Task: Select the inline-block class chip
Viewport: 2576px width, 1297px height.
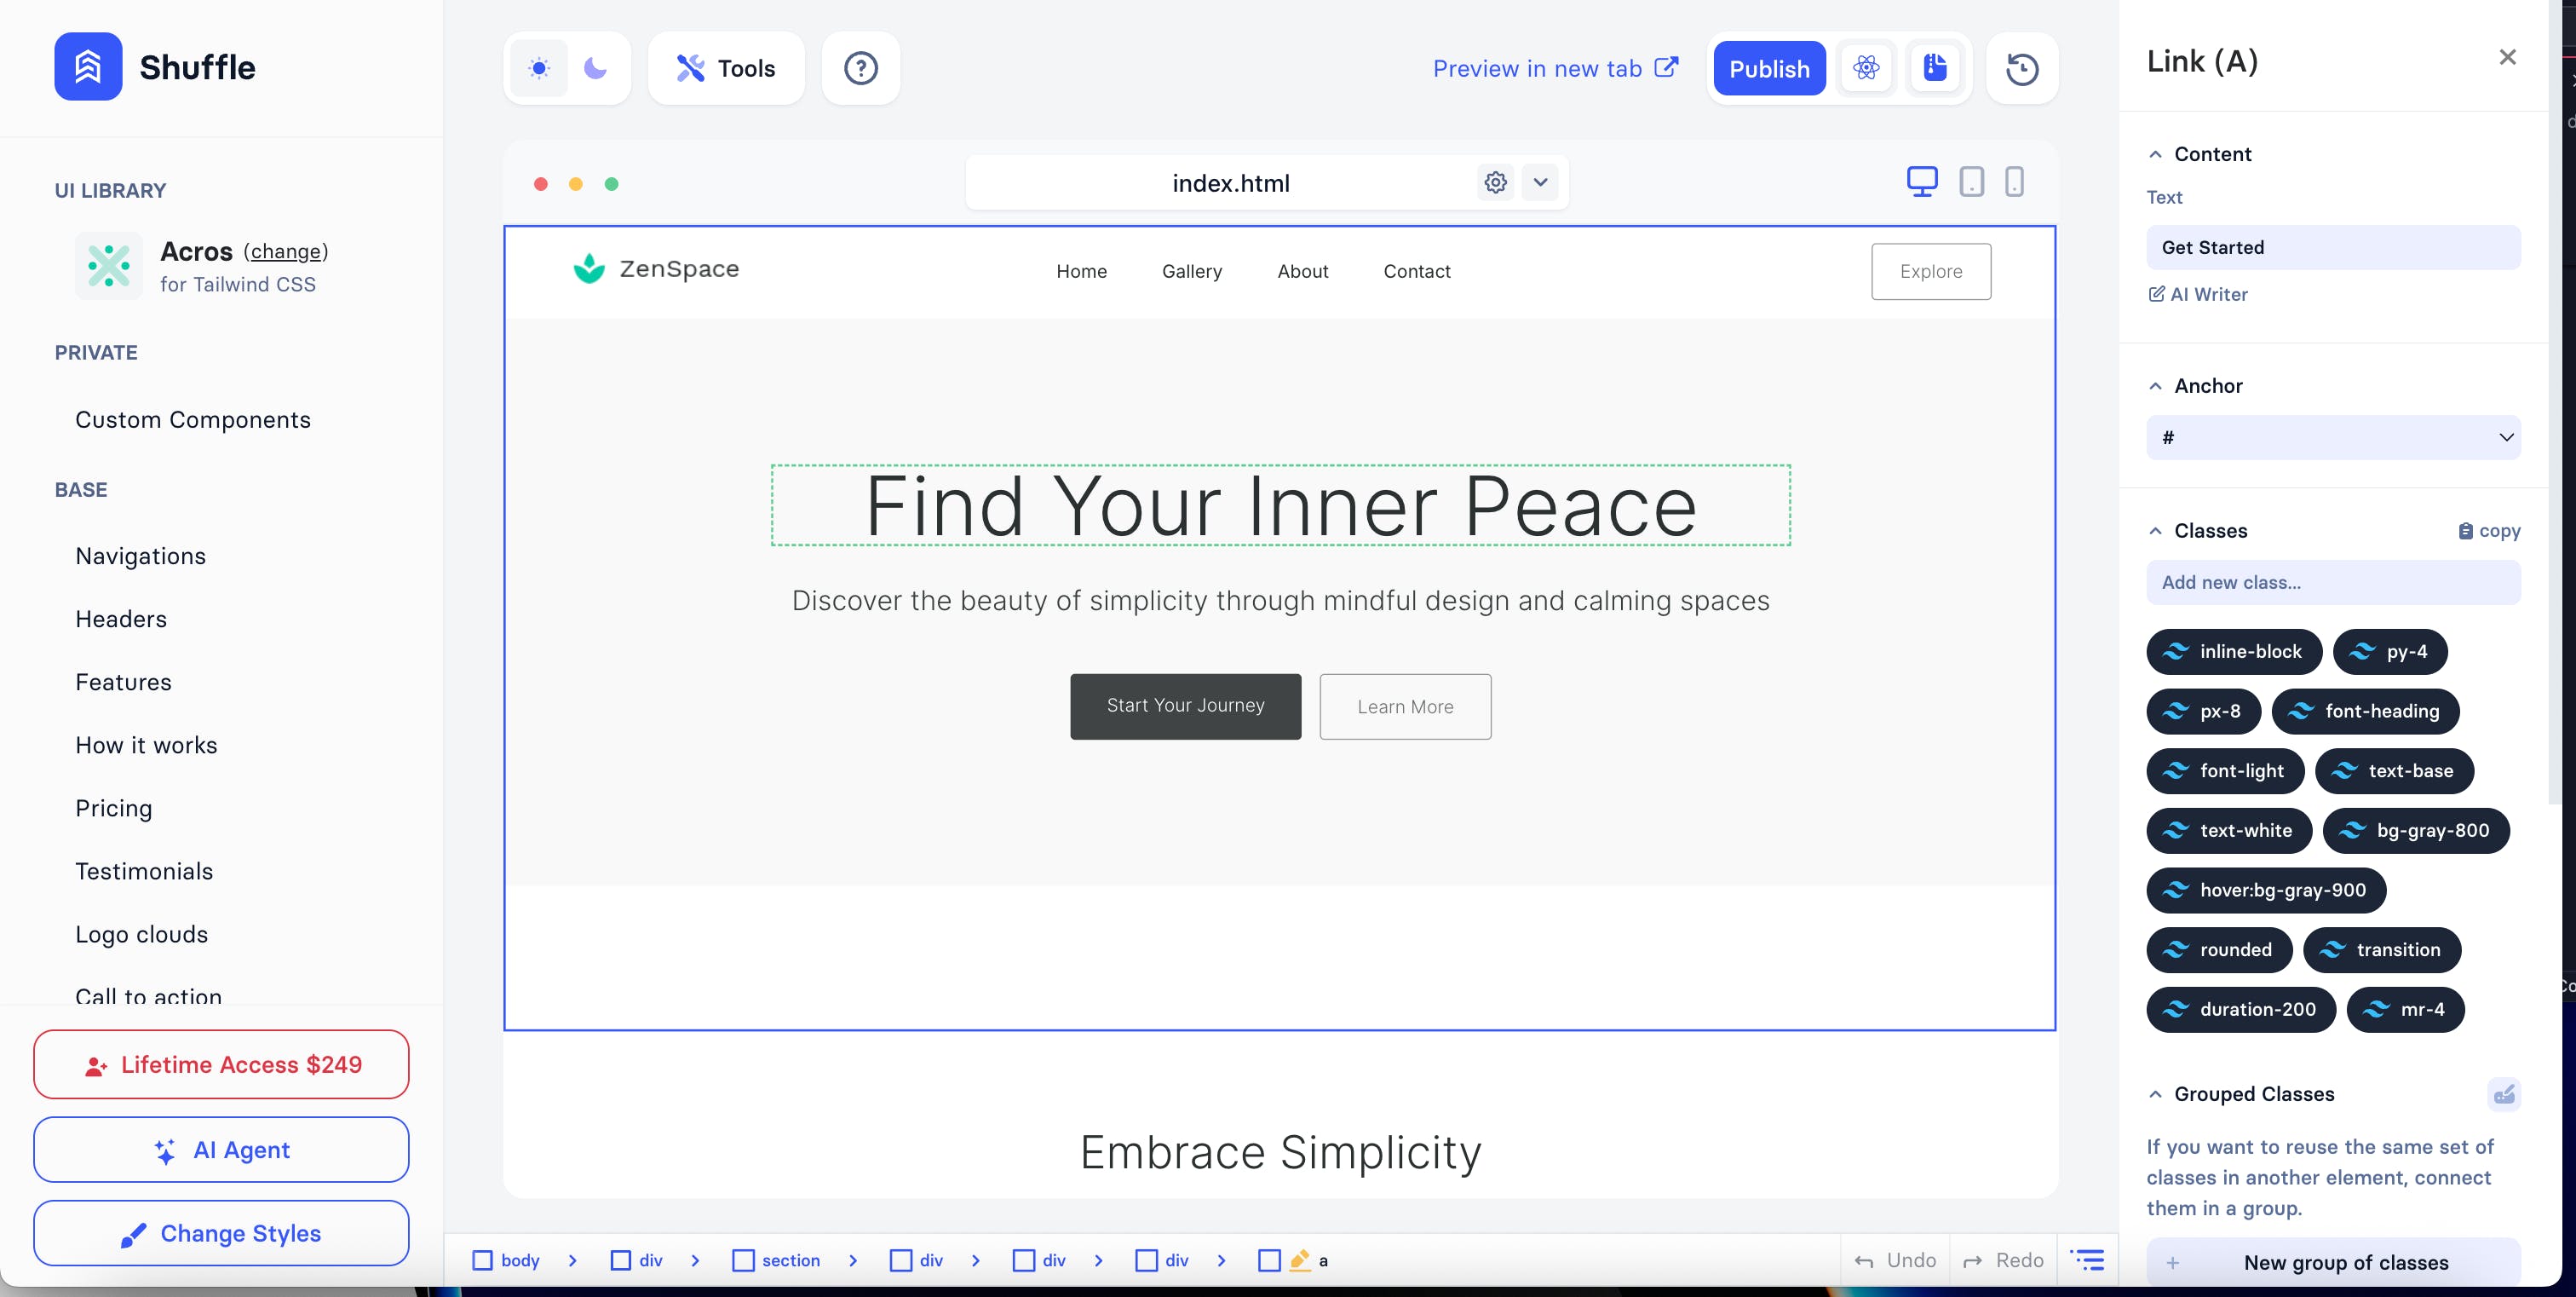Action: (x=2234, y=651)
